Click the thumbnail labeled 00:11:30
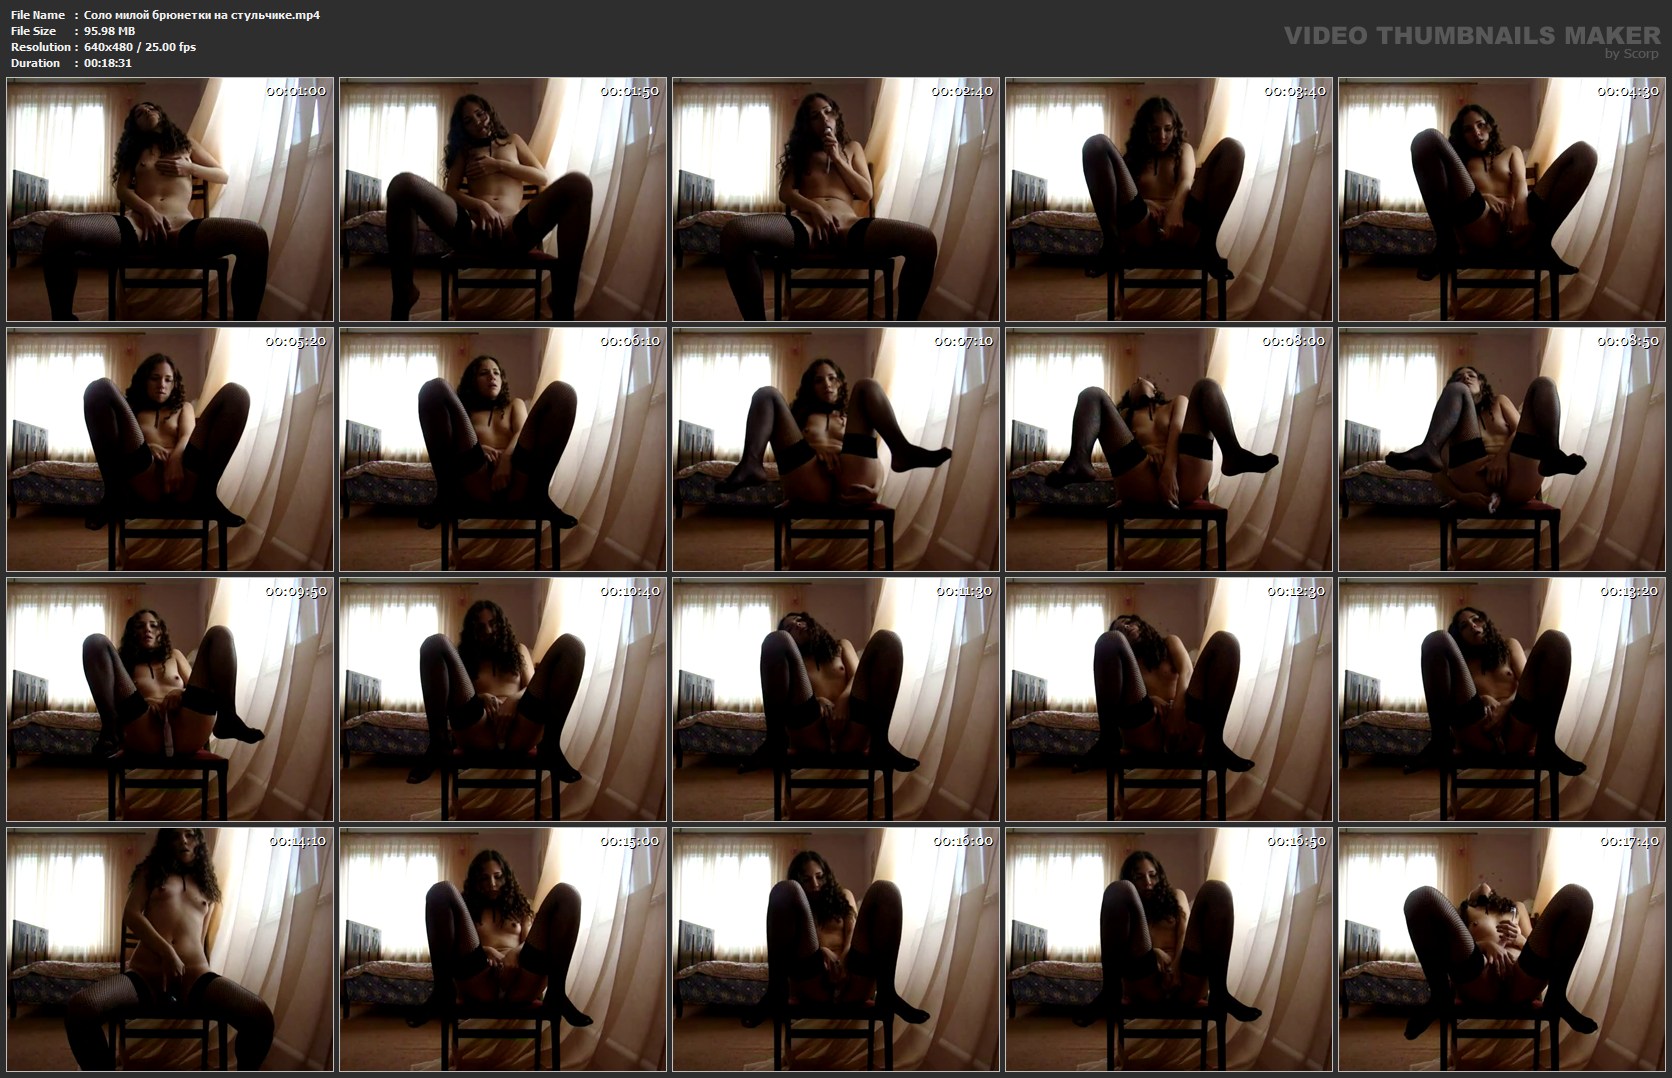Screen dimensions: 1672x1078 pos(835,699)
